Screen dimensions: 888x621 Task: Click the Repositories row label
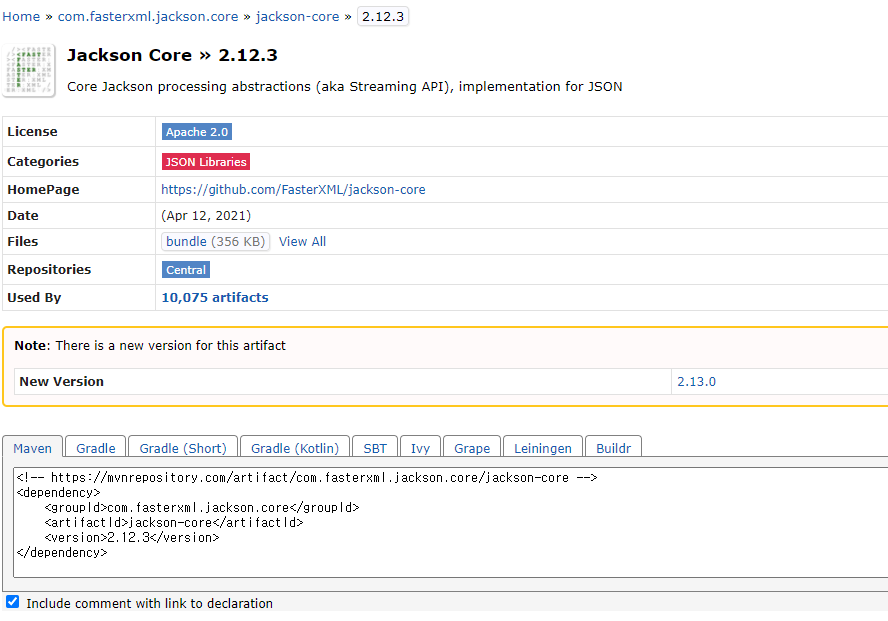pyautogui.click(x=49, y=269)
